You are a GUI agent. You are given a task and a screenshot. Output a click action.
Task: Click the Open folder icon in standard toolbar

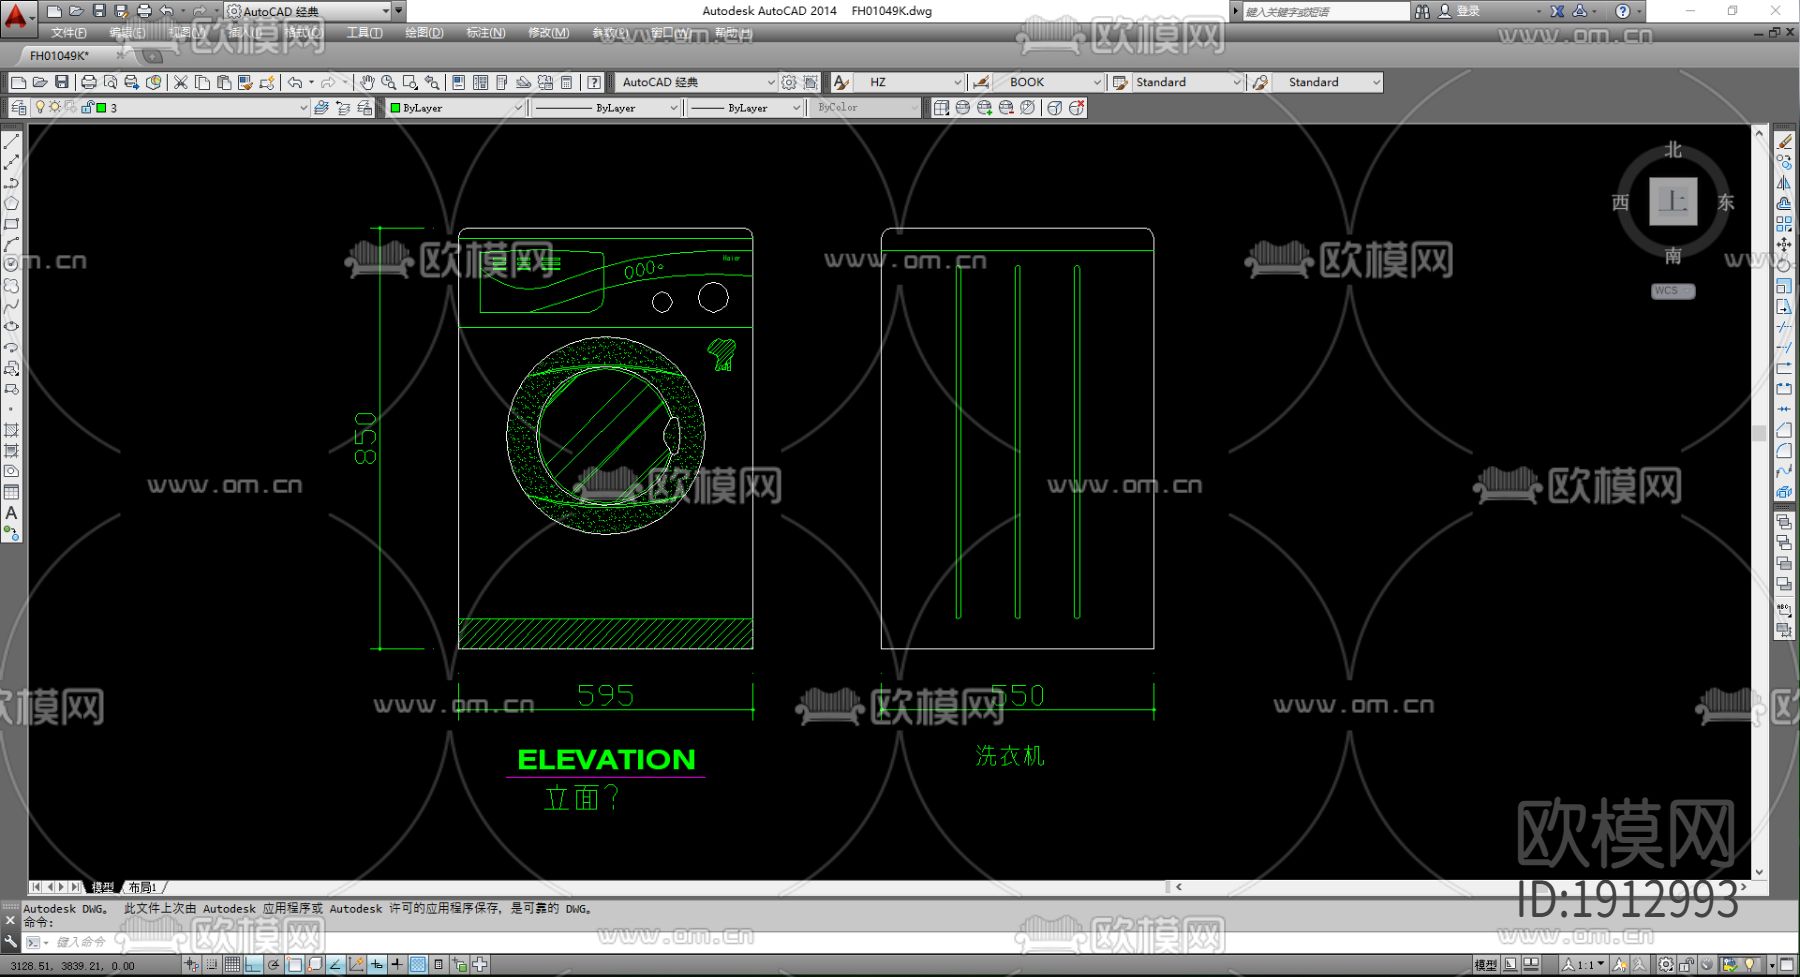(x=40, y=82)
